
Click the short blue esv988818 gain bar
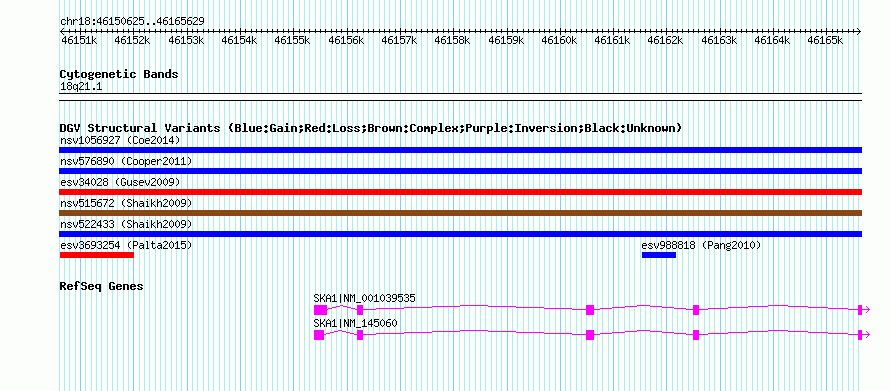point(658,255)
